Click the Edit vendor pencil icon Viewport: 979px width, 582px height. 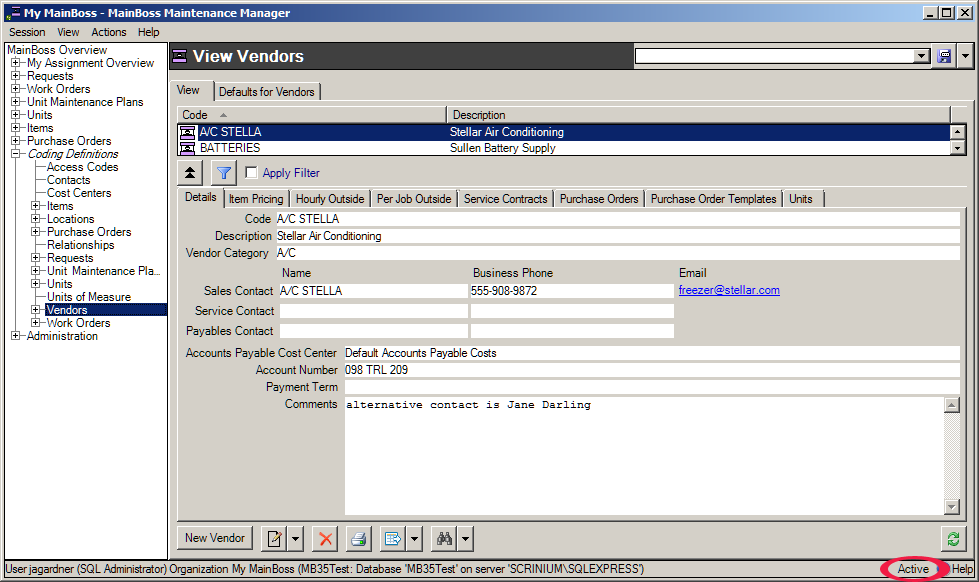[x=274, y=538]
